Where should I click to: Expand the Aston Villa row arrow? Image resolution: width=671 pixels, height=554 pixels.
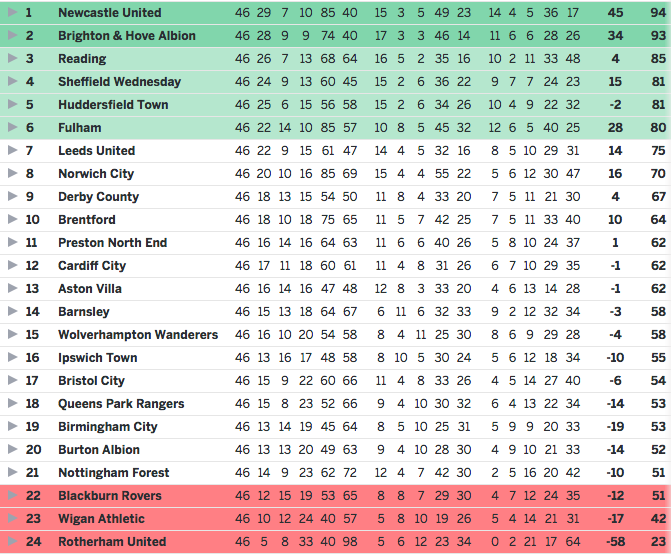(12, 288)
